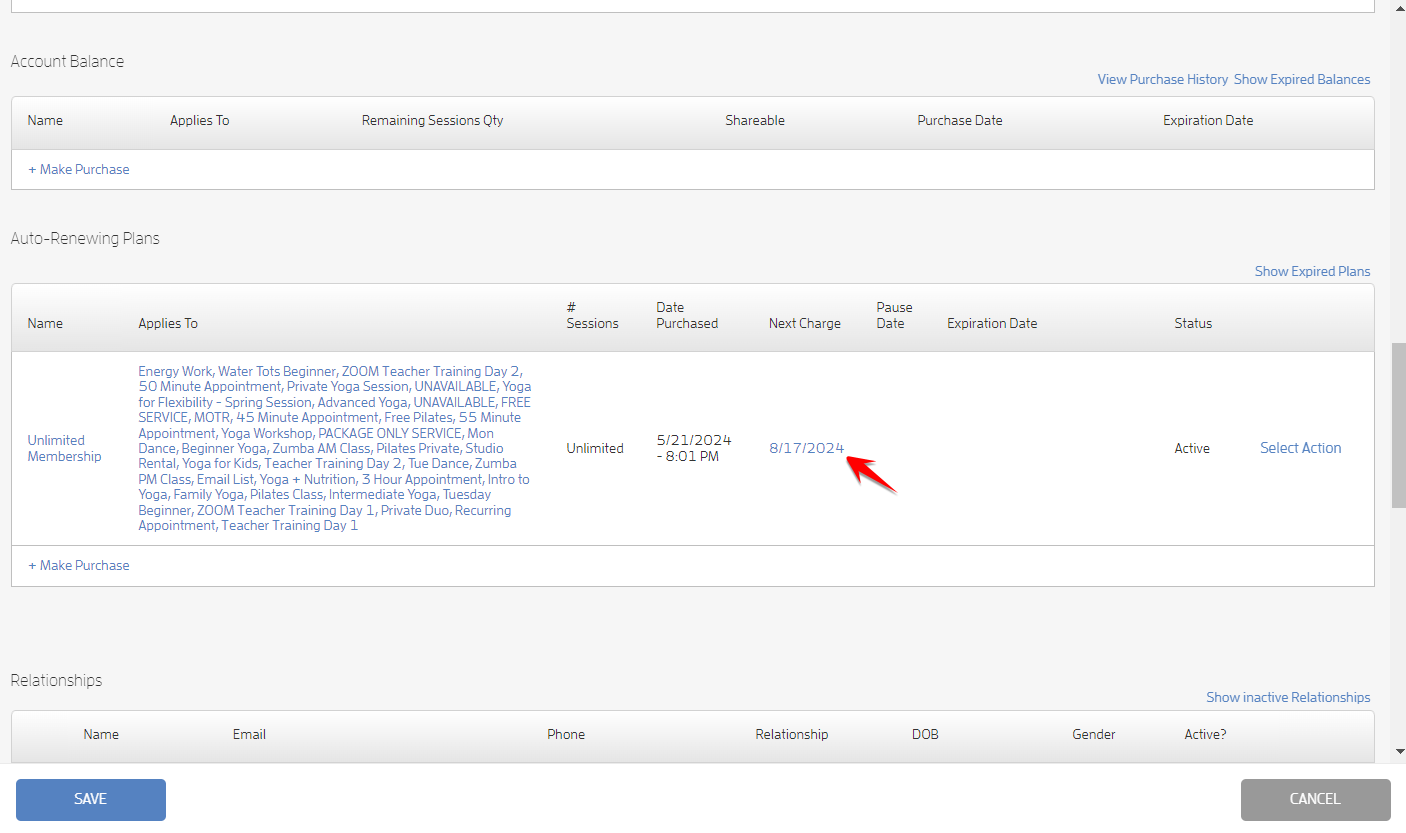Open the 3 Hour Appointment link
1406x833 pixels.
[x=421, y=479]
